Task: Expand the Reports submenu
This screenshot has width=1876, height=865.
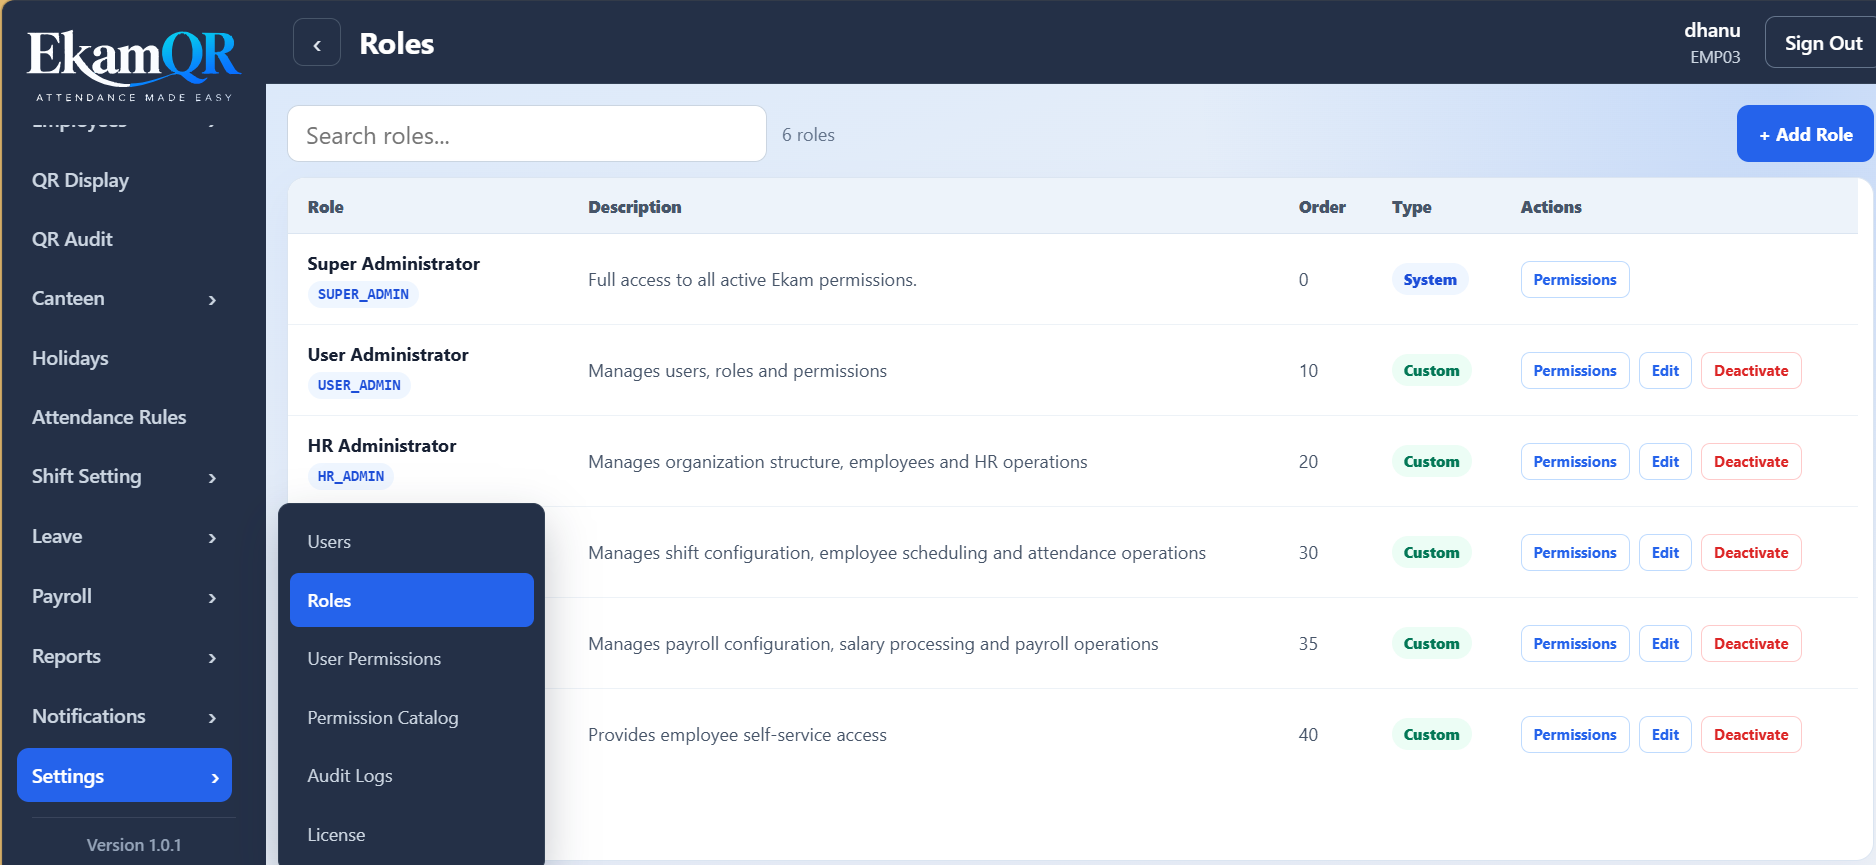Action: pyautogui.click(x=124, y=657)
